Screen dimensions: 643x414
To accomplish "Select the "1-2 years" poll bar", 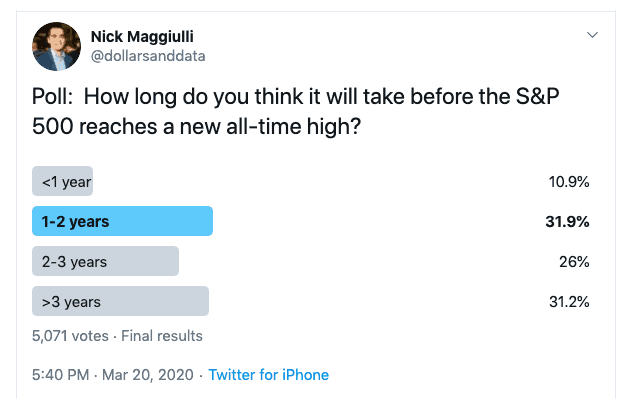I will 123,221.
